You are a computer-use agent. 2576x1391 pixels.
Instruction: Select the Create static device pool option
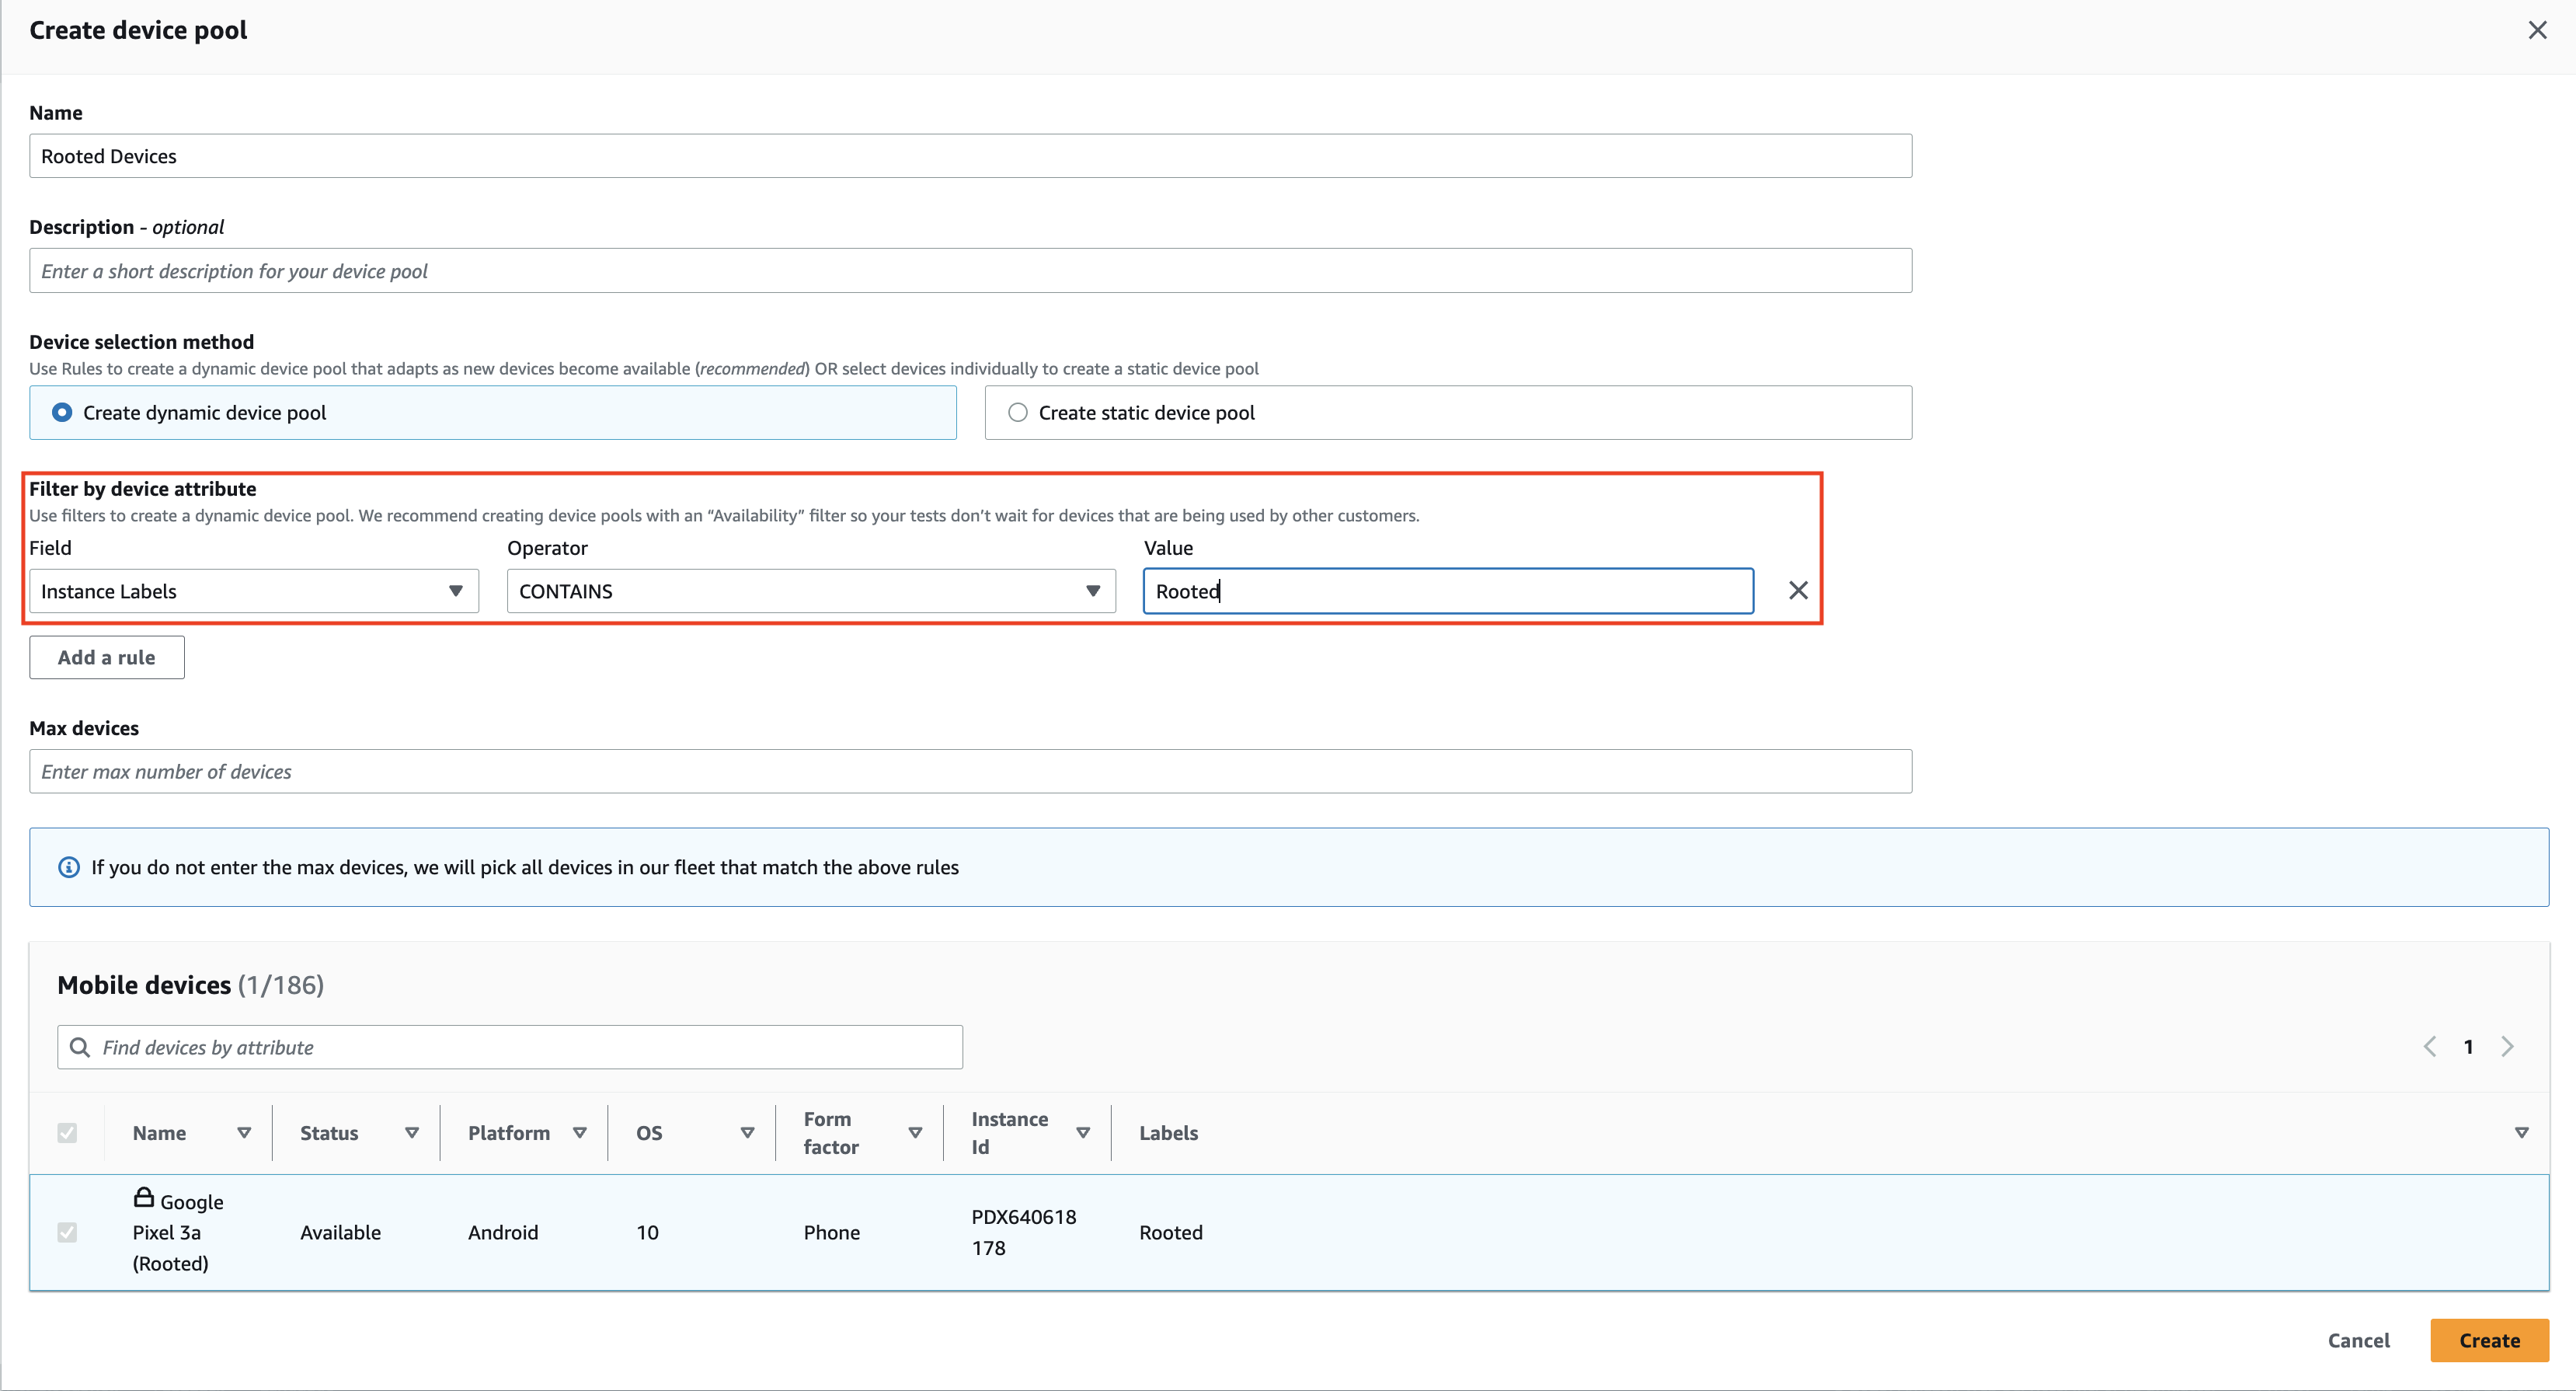click(1017, 412)
